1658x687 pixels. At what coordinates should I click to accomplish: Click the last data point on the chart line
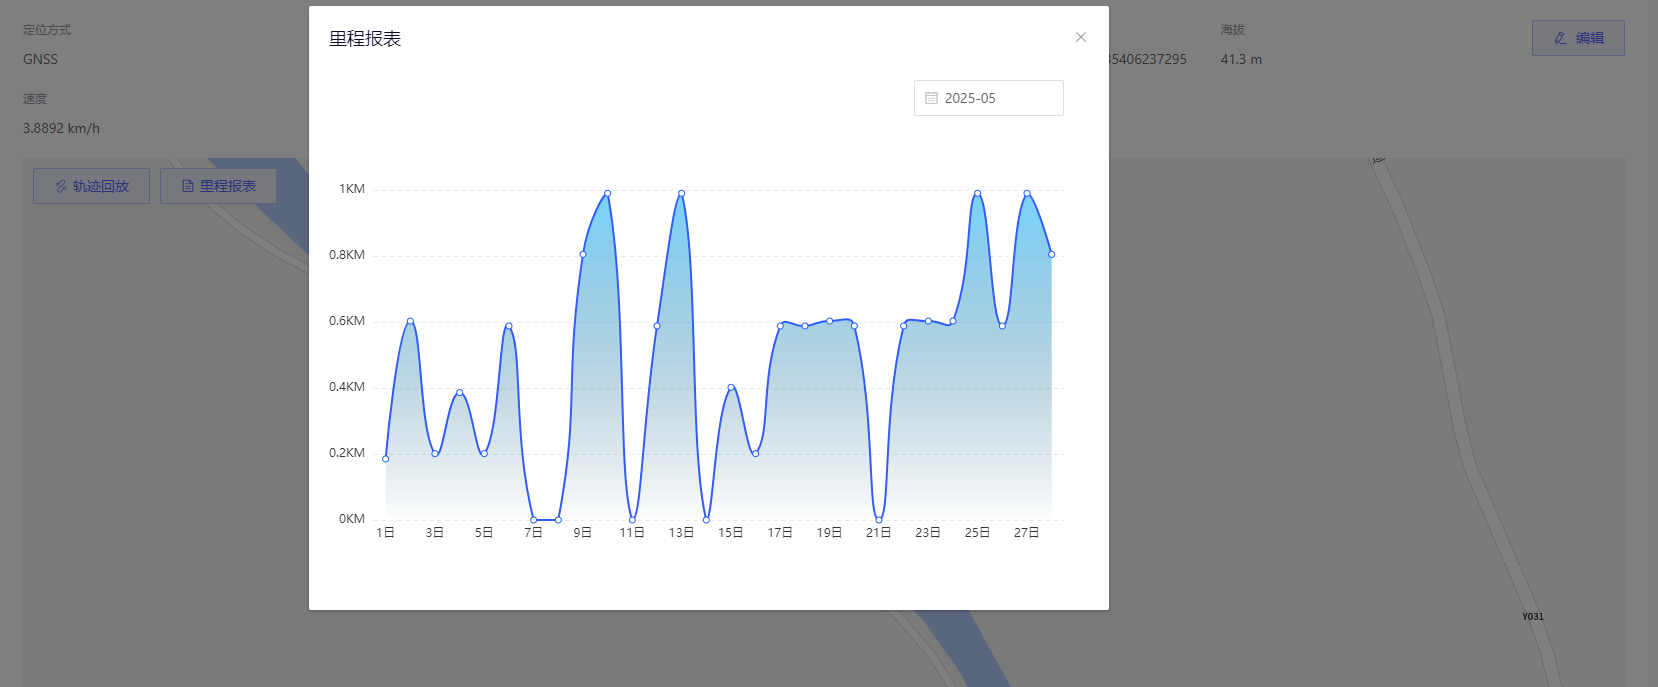click(1051, 254)
